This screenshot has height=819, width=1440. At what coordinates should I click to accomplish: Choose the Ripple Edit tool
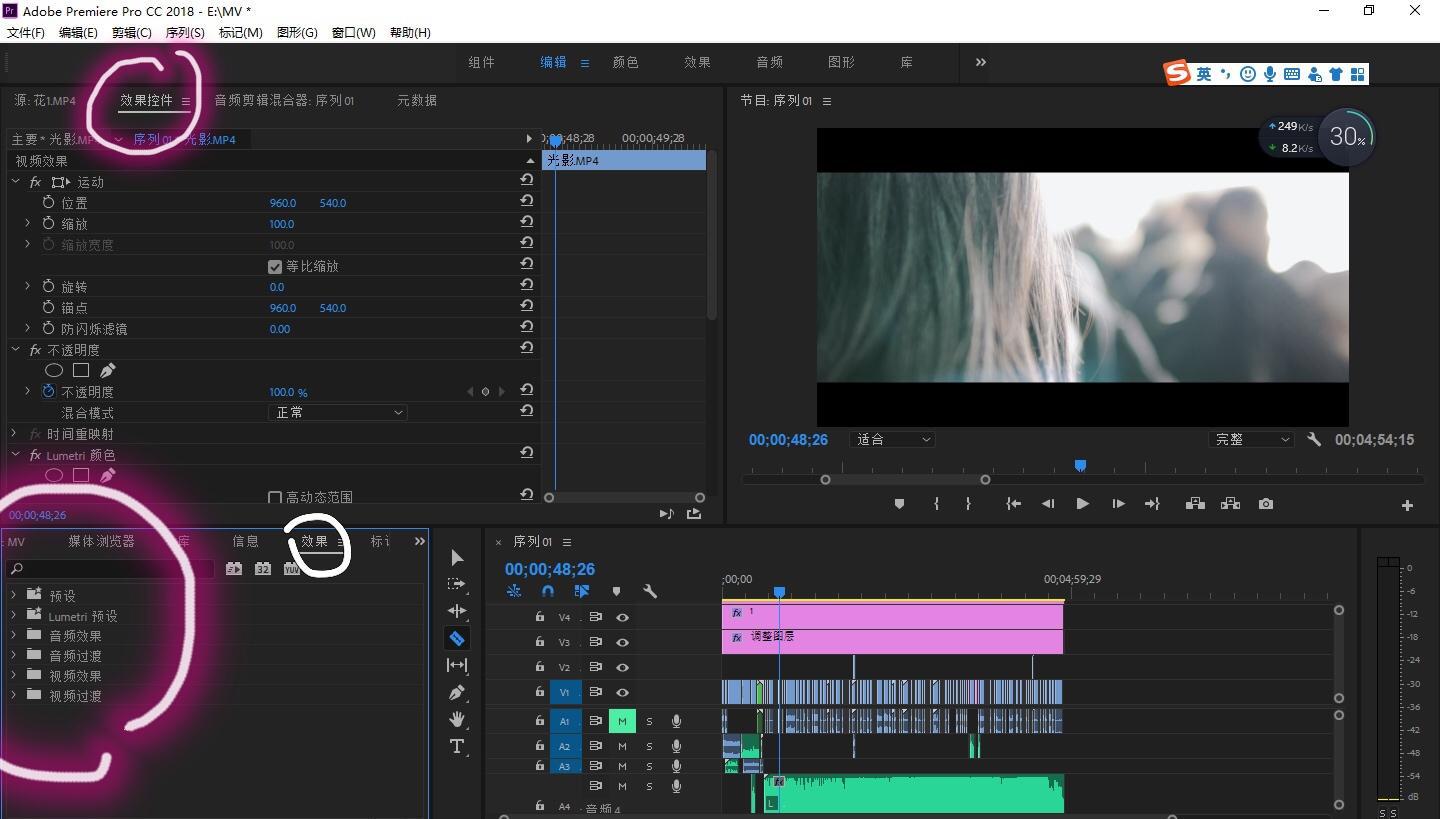point(457,611)
